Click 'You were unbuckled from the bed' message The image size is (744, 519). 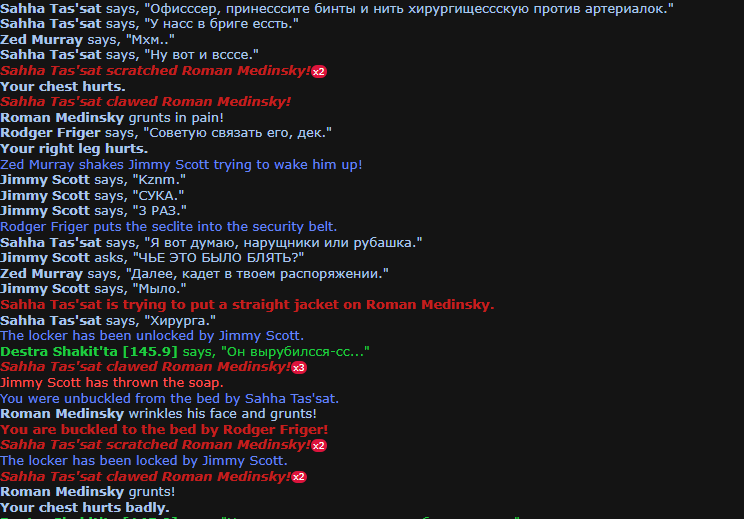(169, 399)
